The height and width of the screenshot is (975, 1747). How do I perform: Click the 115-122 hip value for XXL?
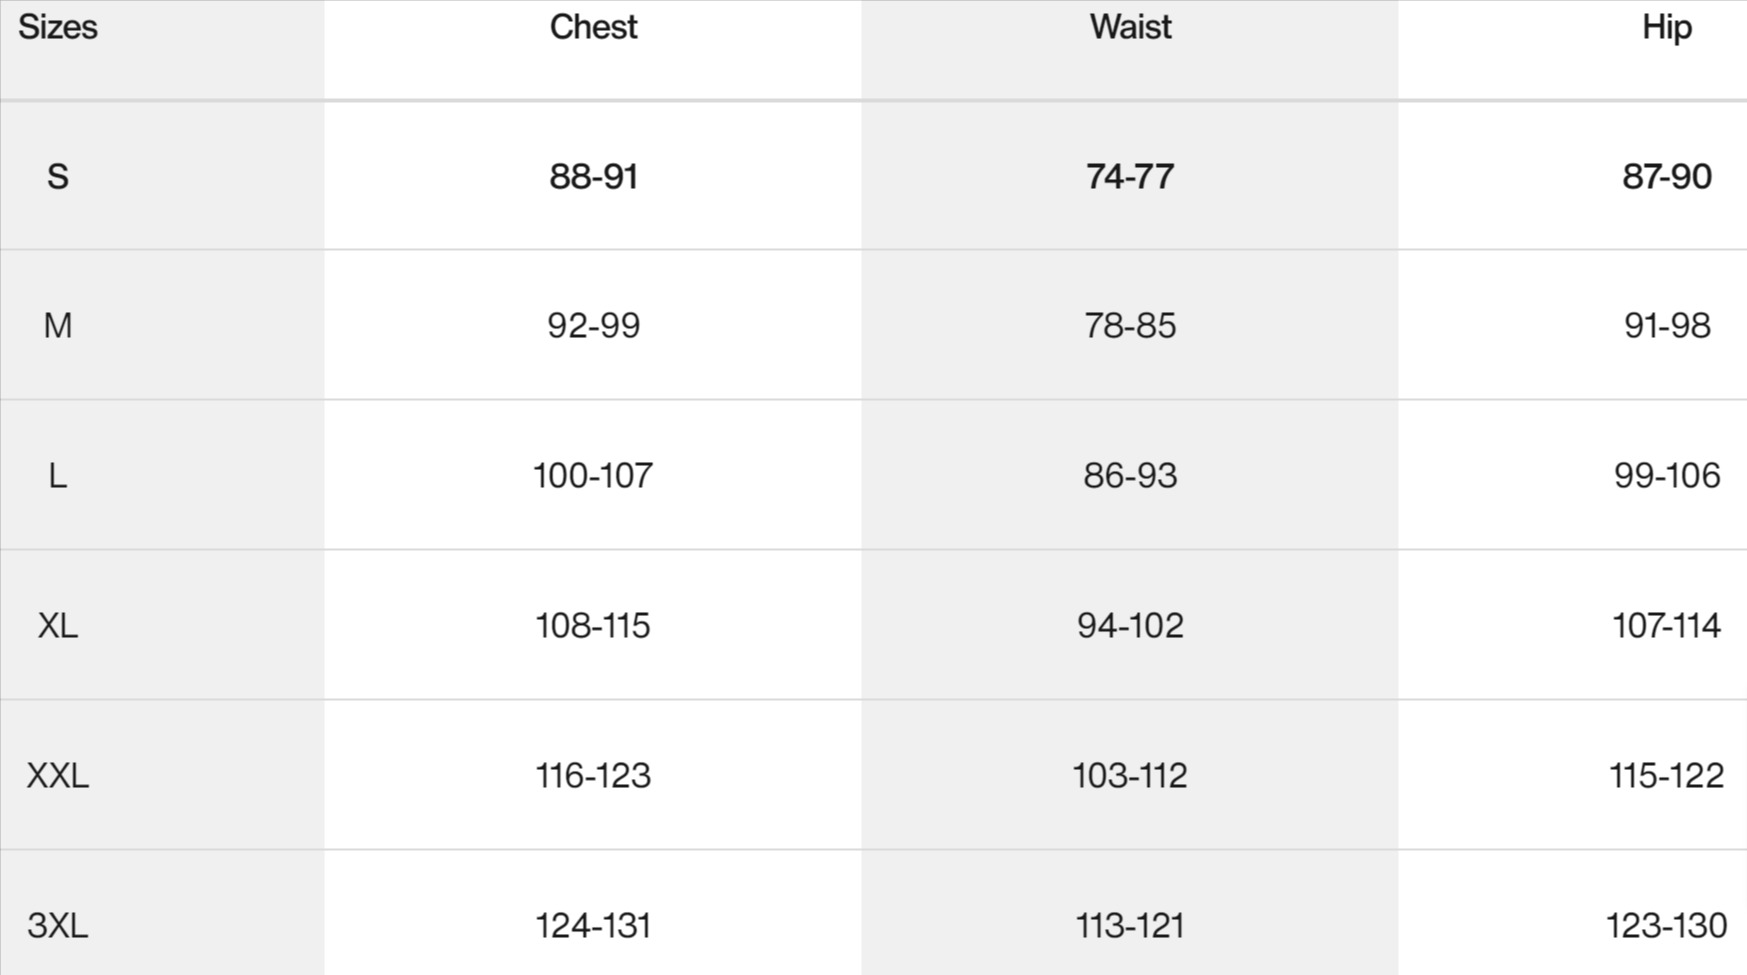1666,776
